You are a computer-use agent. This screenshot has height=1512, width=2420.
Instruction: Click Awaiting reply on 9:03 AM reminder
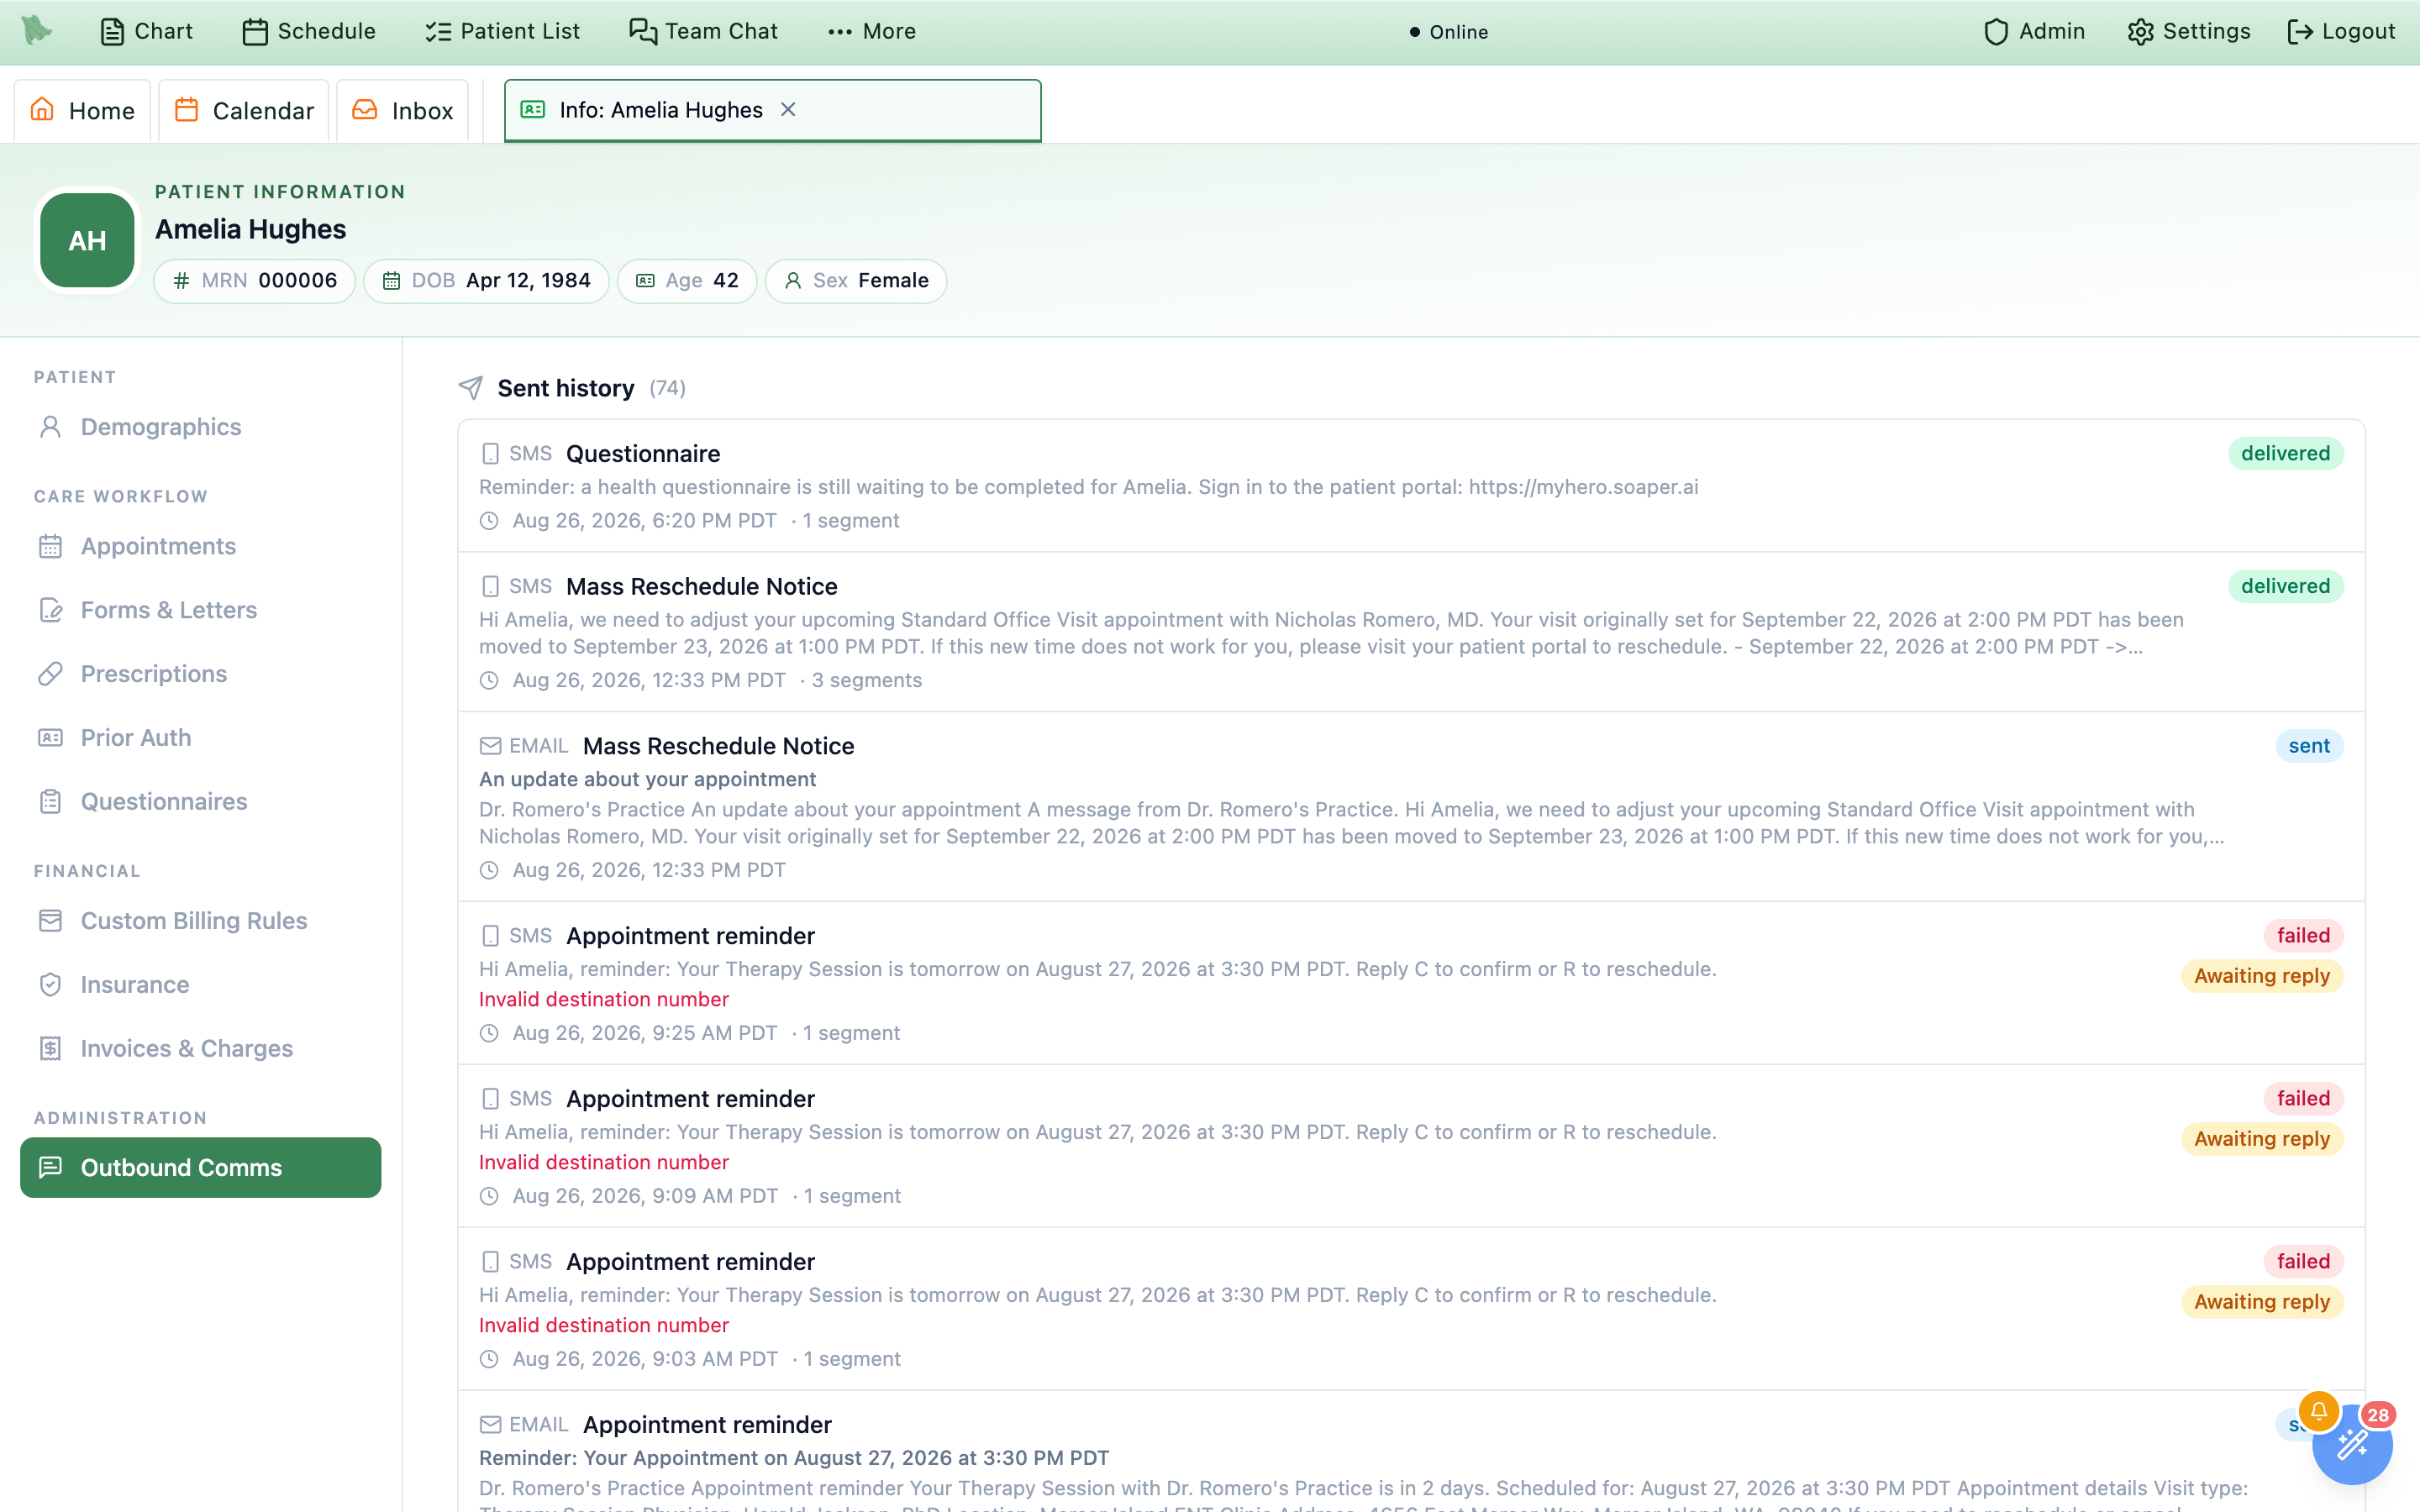click(x=2262, y=1302)
